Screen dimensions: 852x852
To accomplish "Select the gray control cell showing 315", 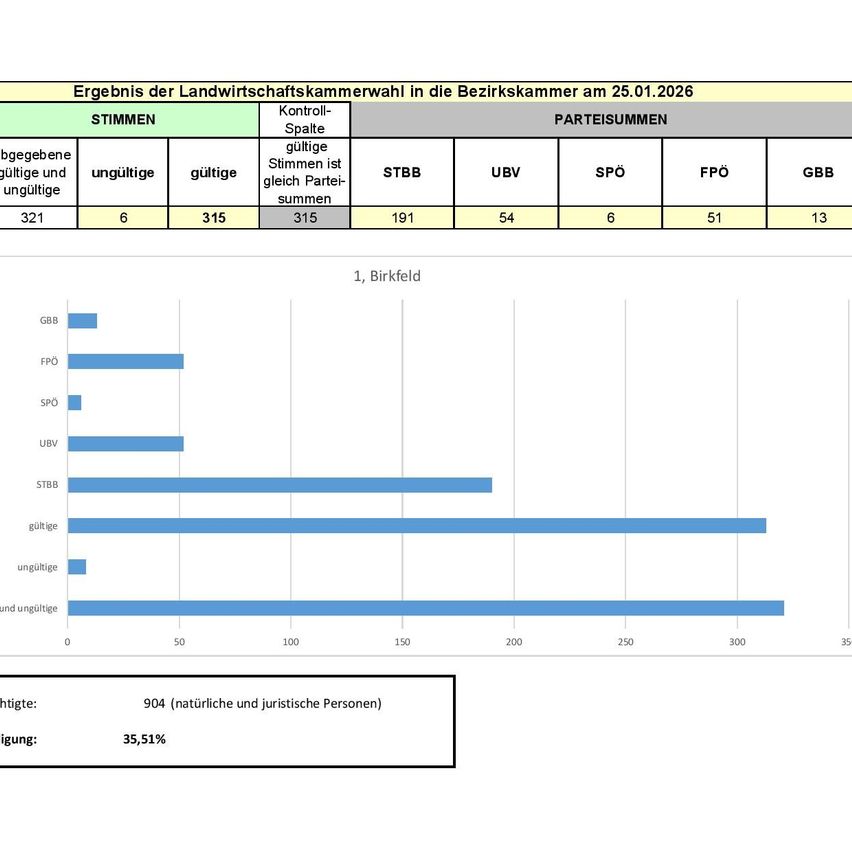I will (305, 218).
